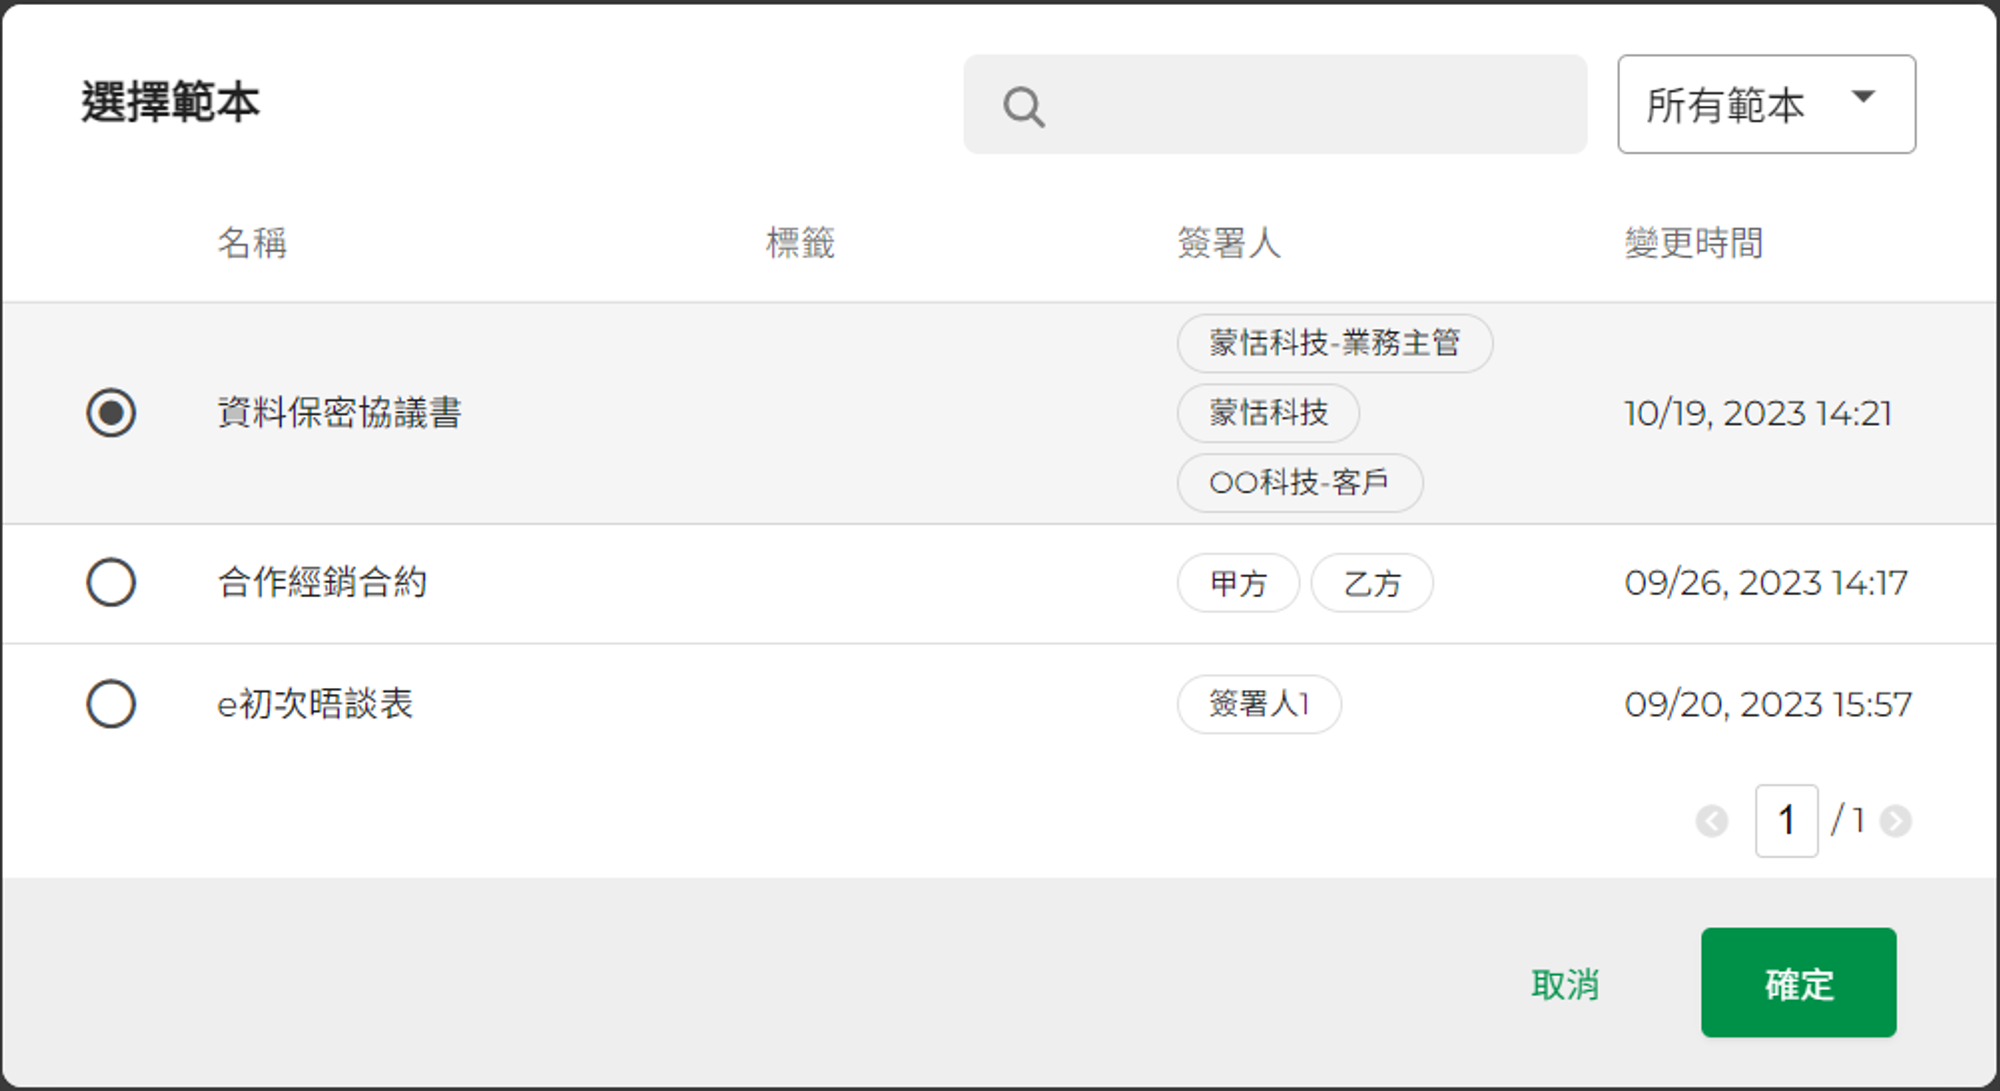
Task: Click the magnifier search icon
Action: coord(1024,106)
